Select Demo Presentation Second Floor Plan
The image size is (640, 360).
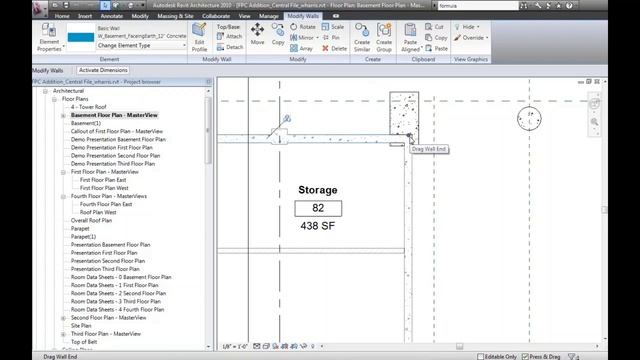coord(116,156)
